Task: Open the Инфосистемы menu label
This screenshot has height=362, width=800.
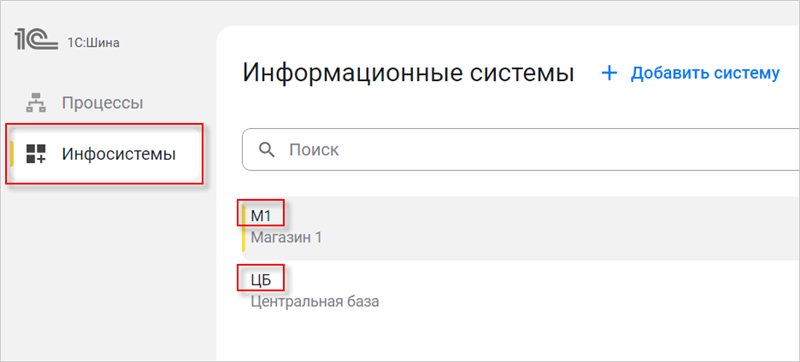Action: [119, 153]
